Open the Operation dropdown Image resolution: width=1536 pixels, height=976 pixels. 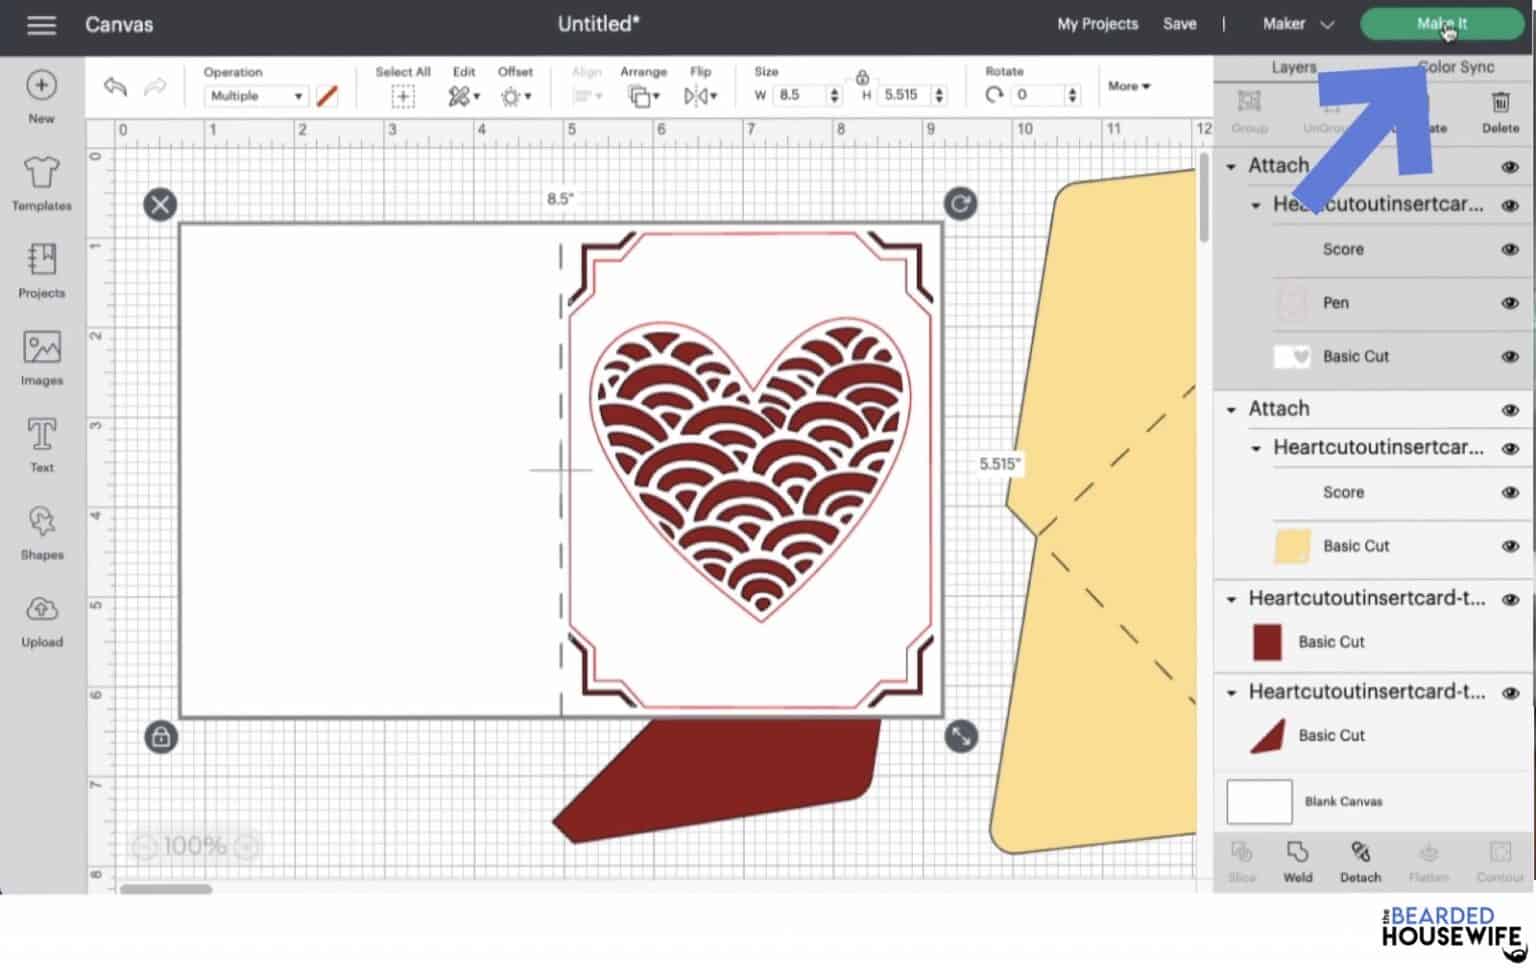[256, 96]
